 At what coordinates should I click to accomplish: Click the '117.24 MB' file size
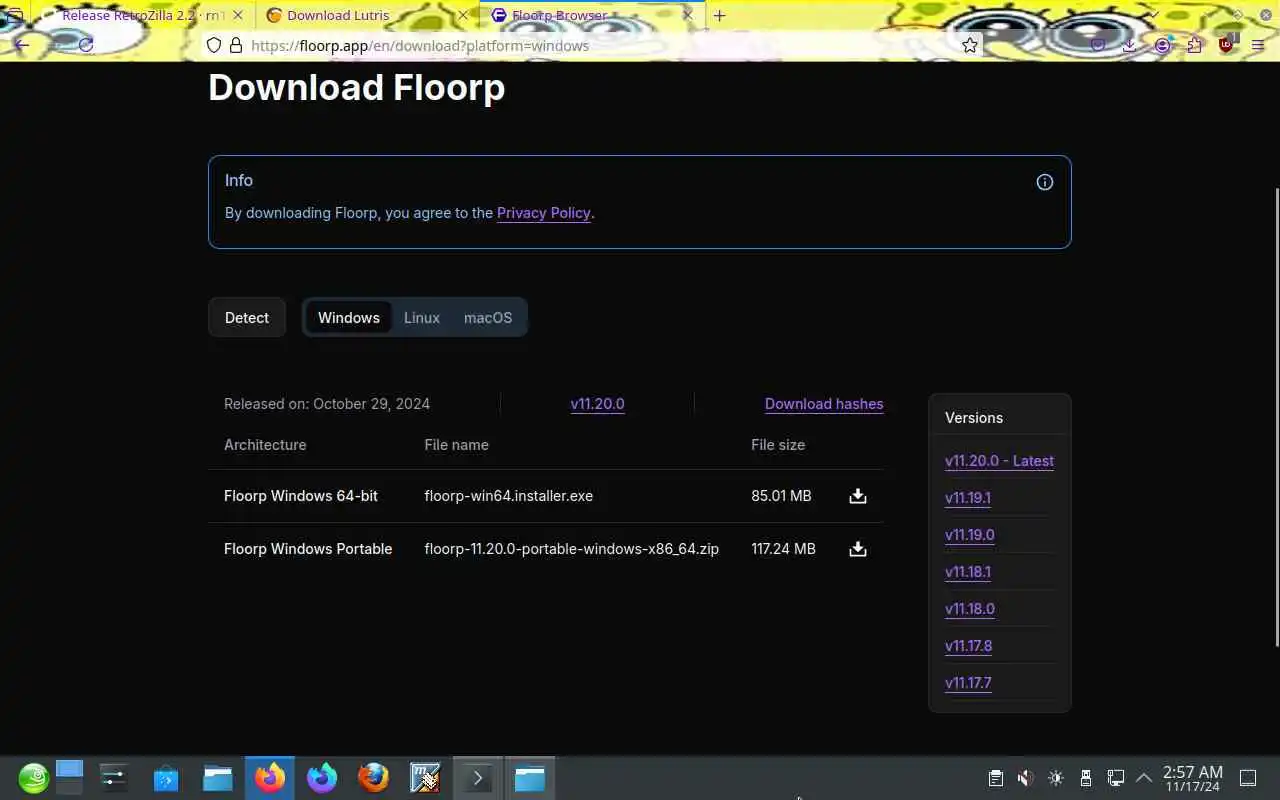tap(783, 549)
